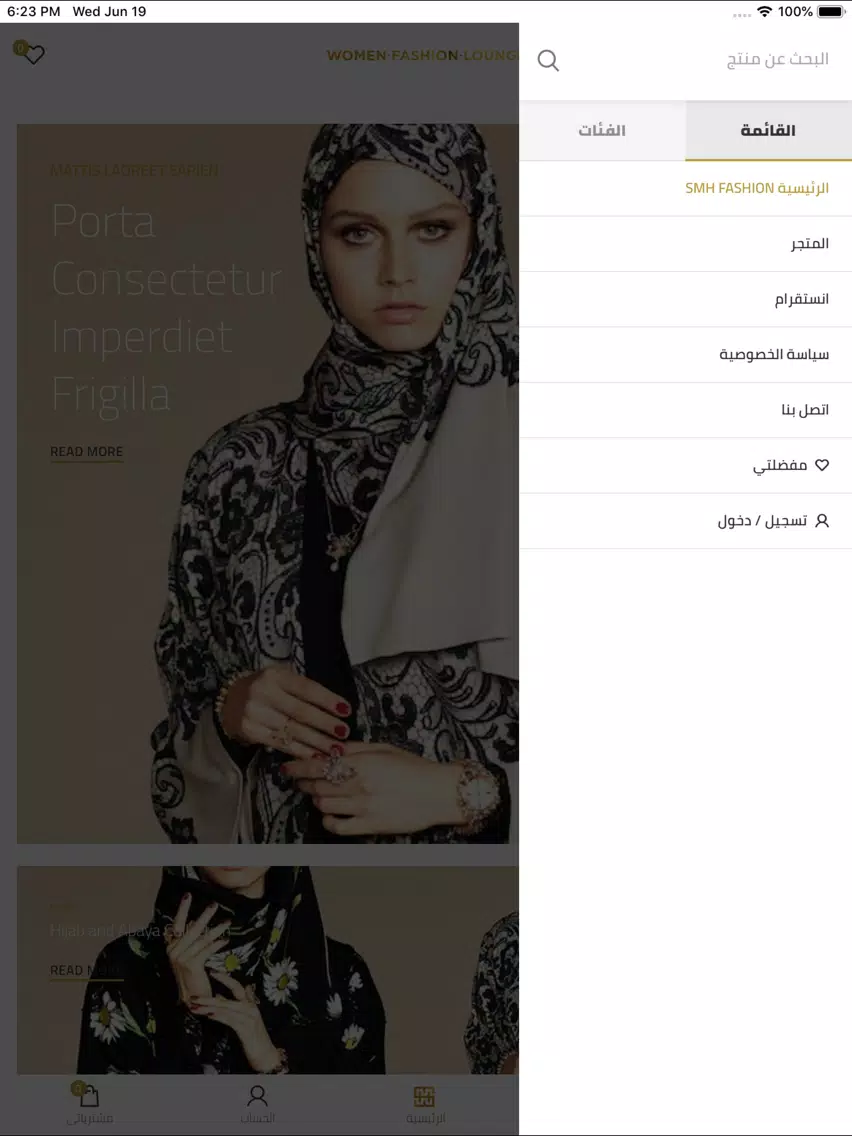Select القائمة tab
The height and width of the screenshot is (1136, 852).
(x=769, y=130)
